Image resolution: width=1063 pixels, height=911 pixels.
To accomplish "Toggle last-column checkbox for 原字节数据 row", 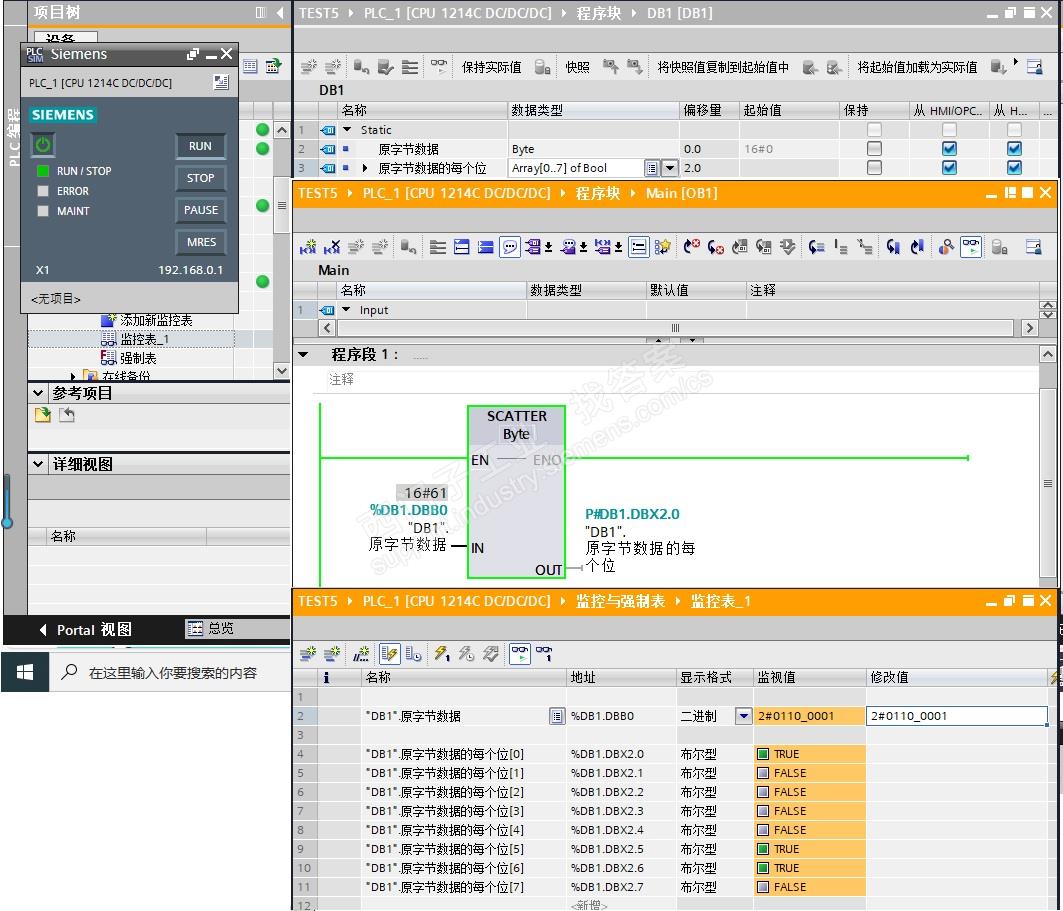I will pyautogui.click(x=1014, y=148).
